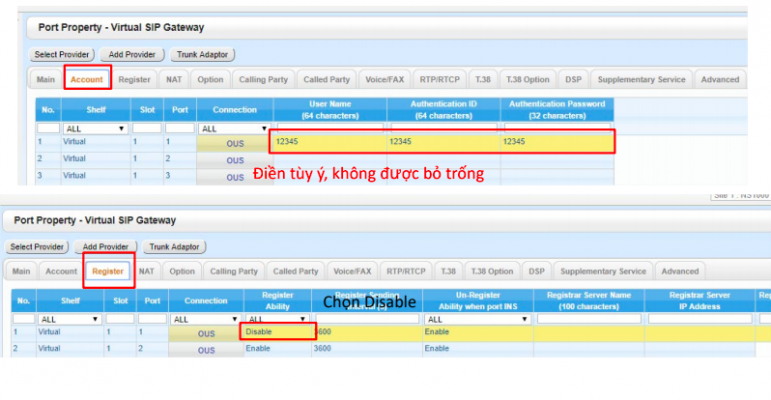The width and height of the screenshot is (771, 400).
Task: Click Select Provider button in upper panel
Action: click(x=62, y=54)
